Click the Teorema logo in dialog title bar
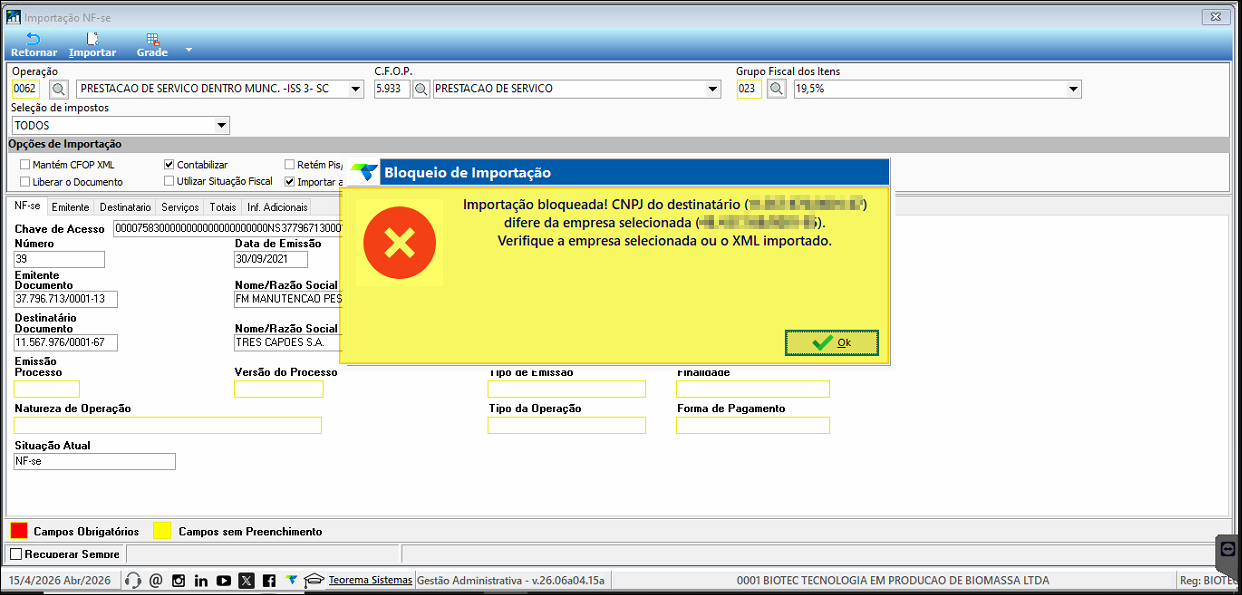The image size is (1242, 595). [365, 172]
